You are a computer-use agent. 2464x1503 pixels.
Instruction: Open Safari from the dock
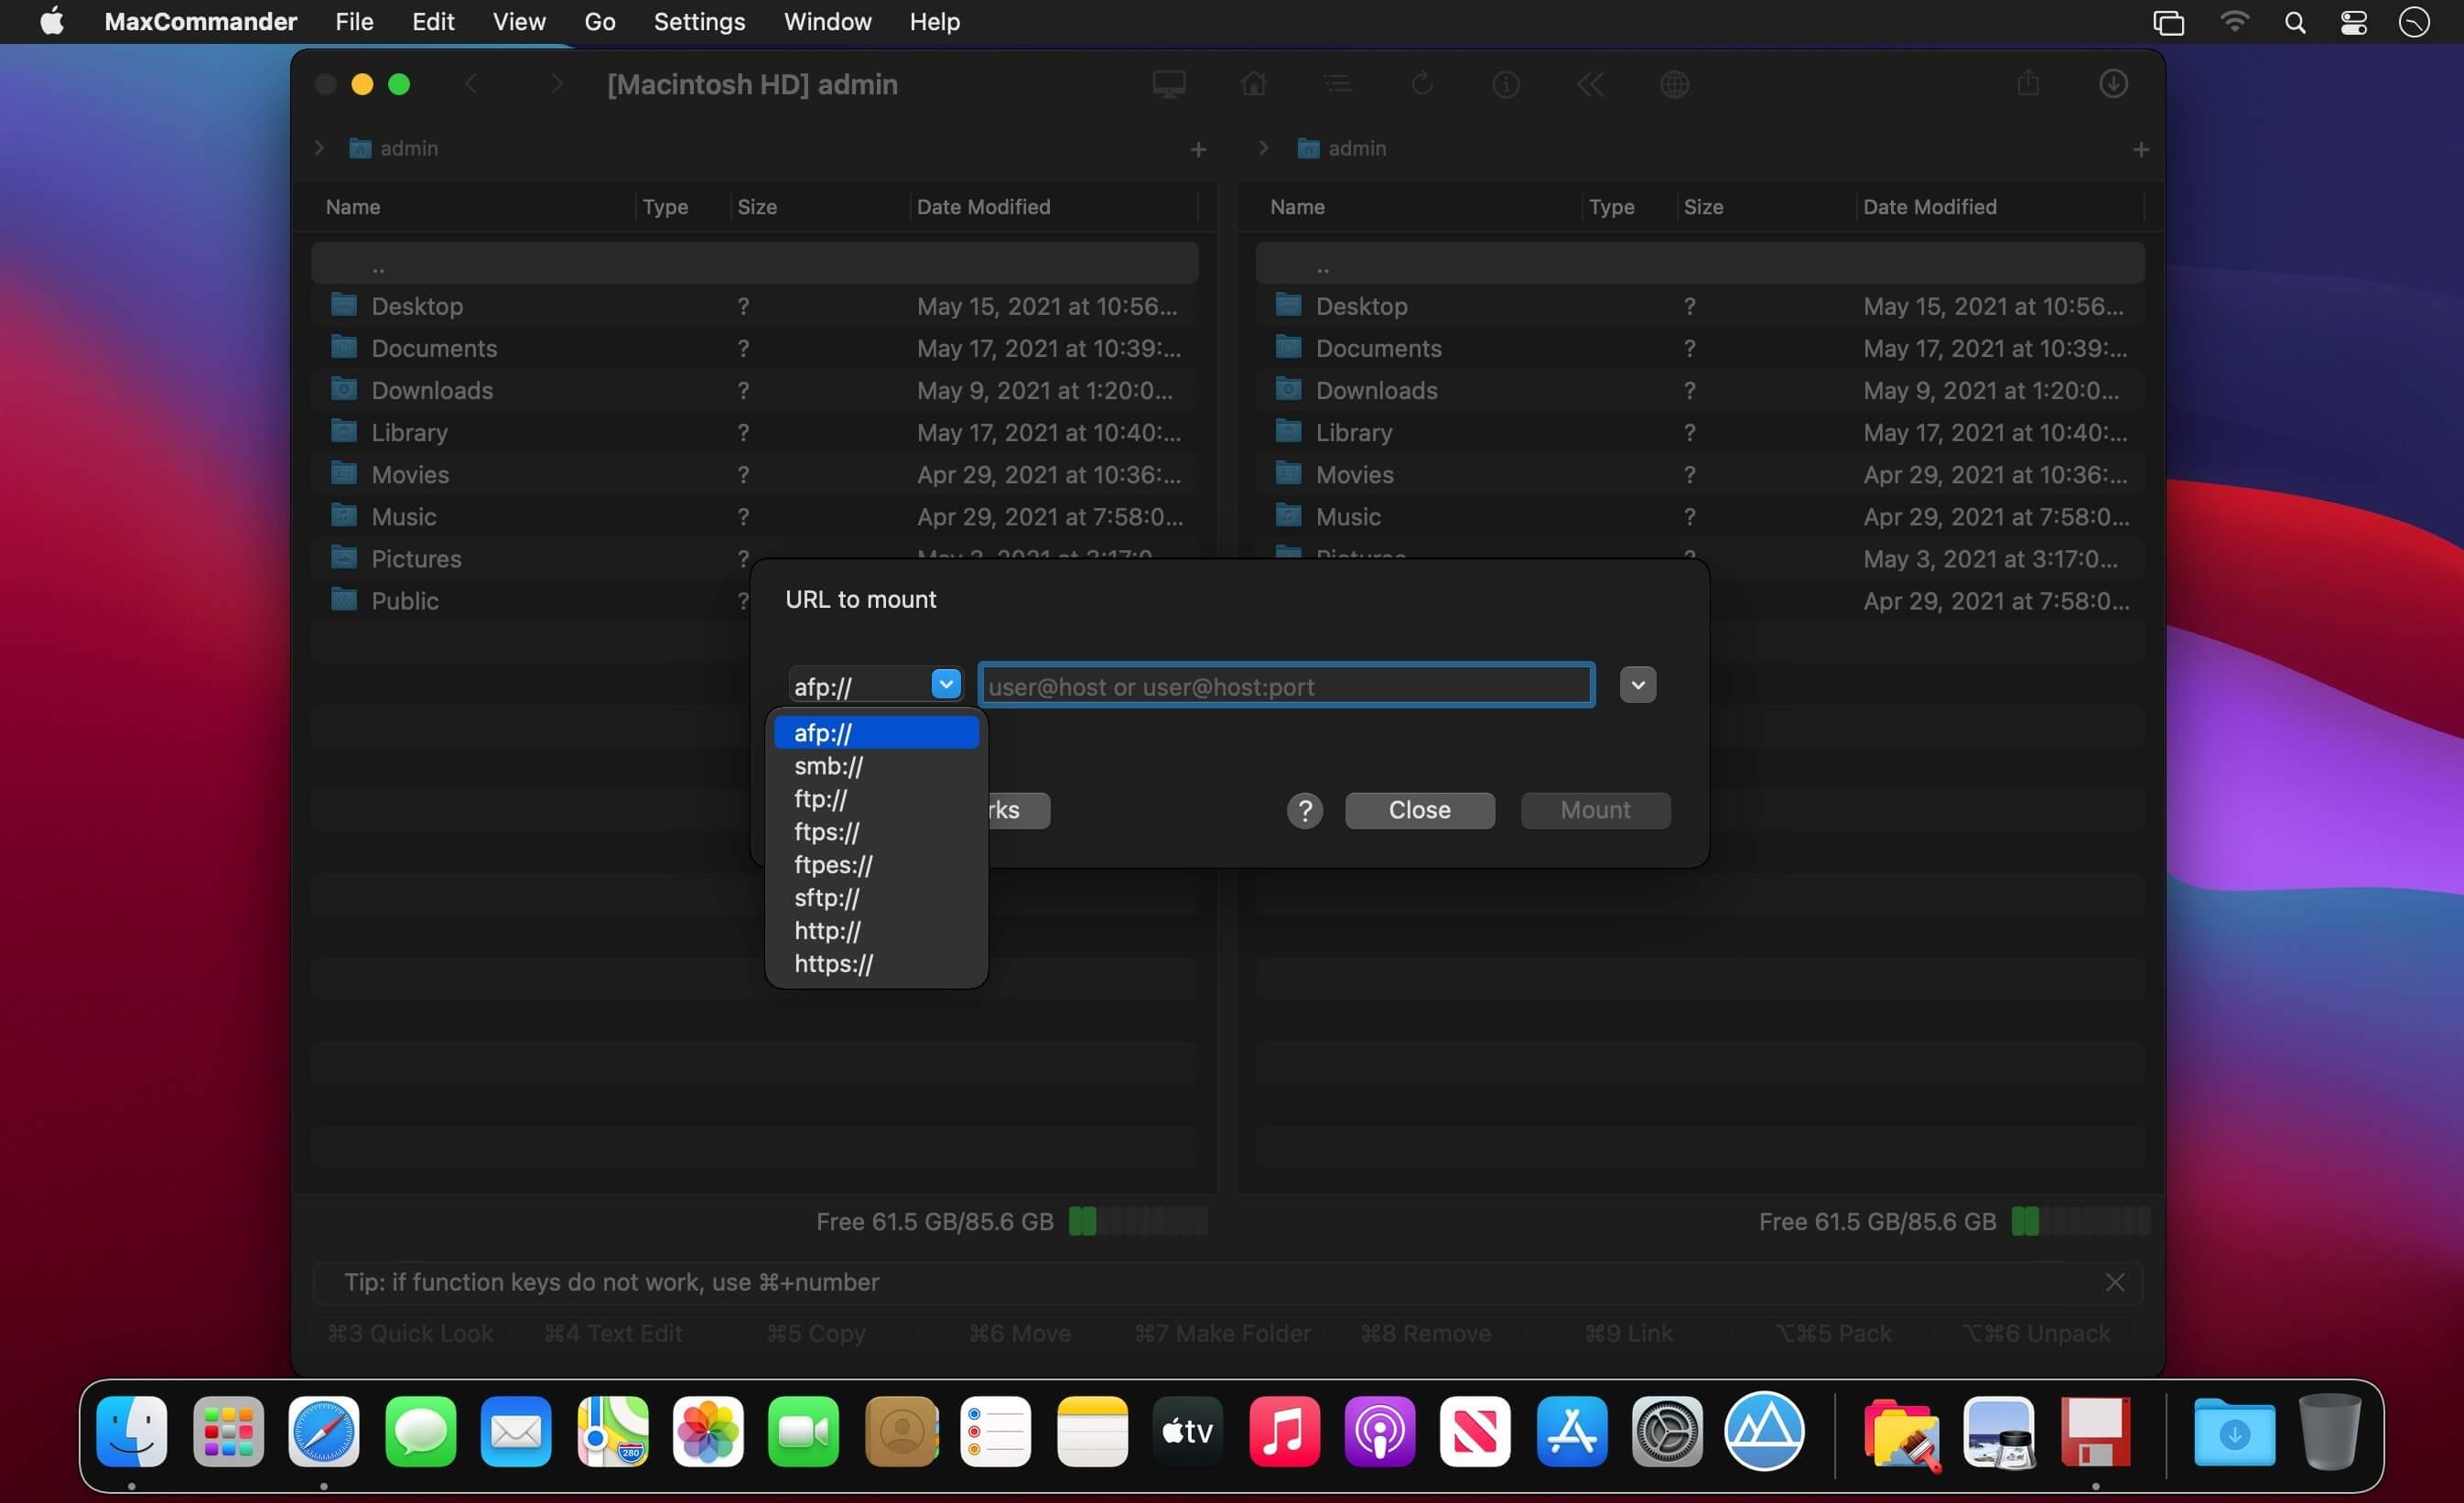323,1431
